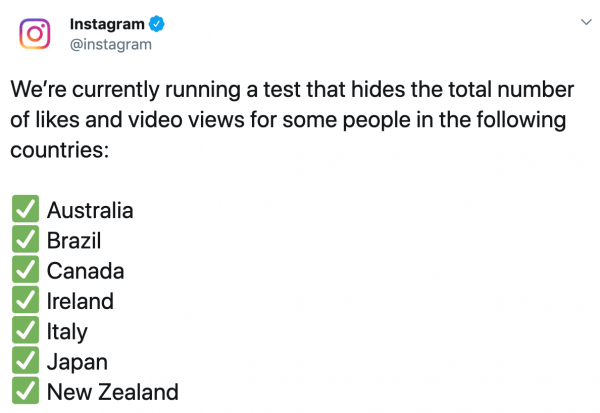Viewport: 600px width, 413px height.
Task: Select the word Brazil in the list
Action: pos(74,241)
